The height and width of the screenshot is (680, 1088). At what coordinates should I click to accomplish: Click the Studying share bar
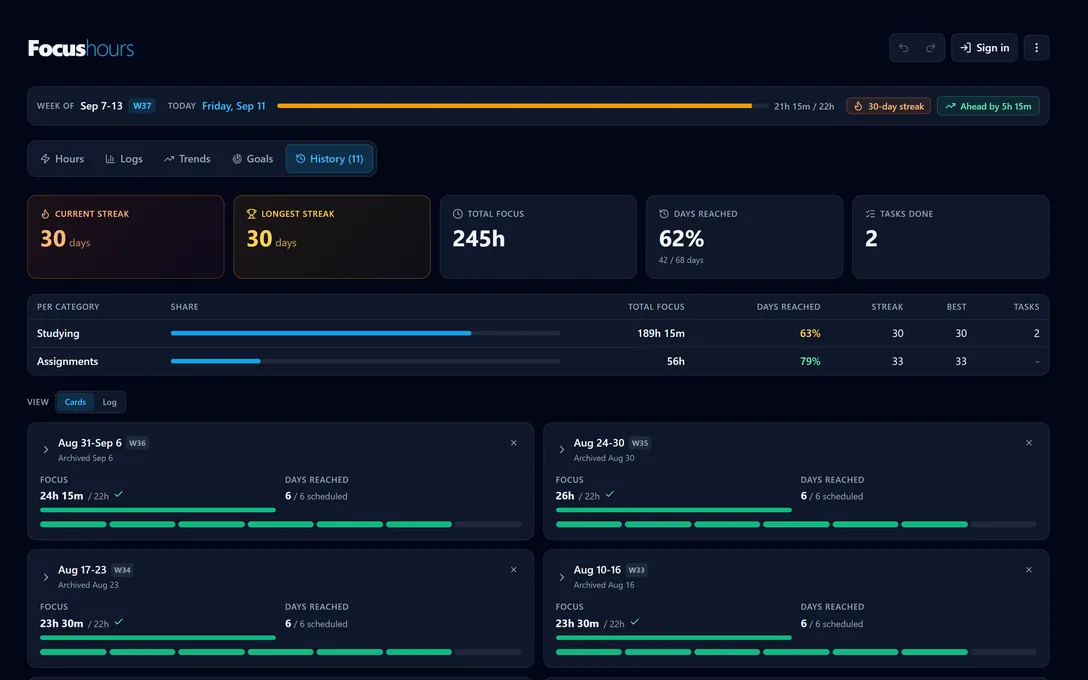pos(365,333)
